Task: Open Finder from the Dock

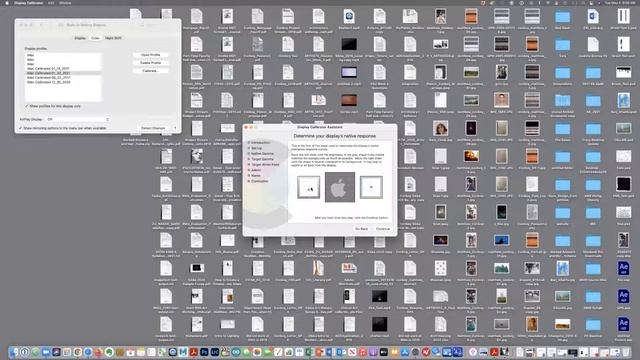Action: coord(14,352)
